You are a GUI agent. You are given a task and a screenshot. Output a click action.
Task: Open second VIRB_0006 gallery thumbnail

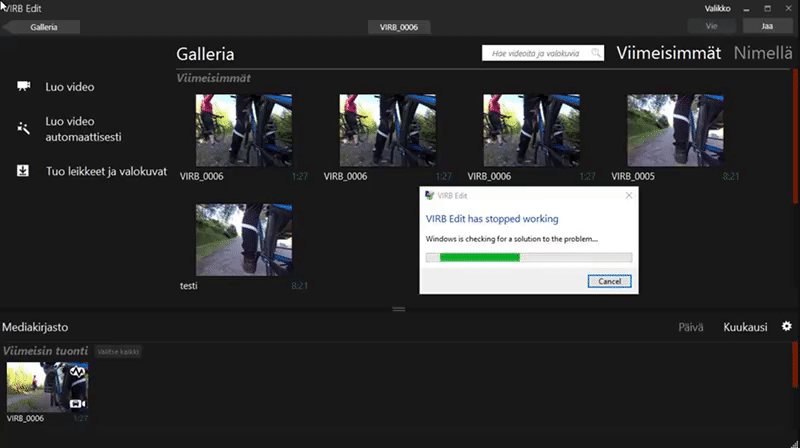(388, 130)
